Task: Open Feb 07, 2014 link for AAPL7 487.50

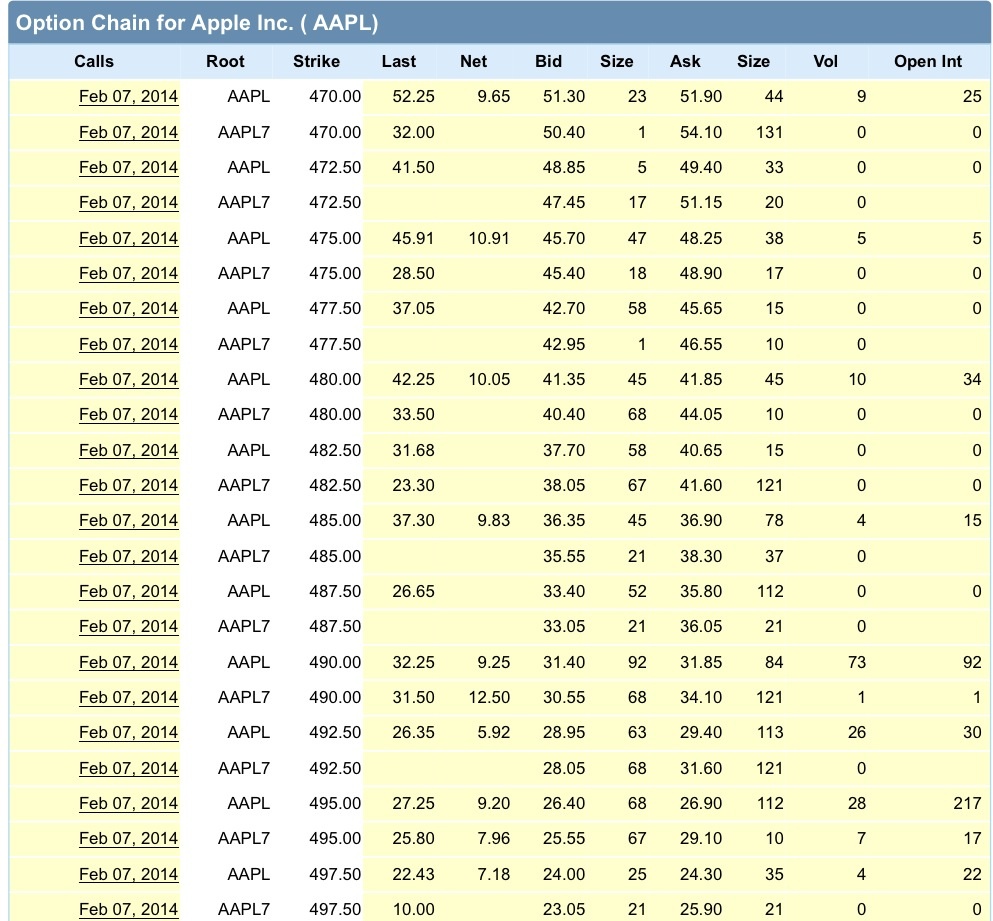Action: [x=129, y=626]
